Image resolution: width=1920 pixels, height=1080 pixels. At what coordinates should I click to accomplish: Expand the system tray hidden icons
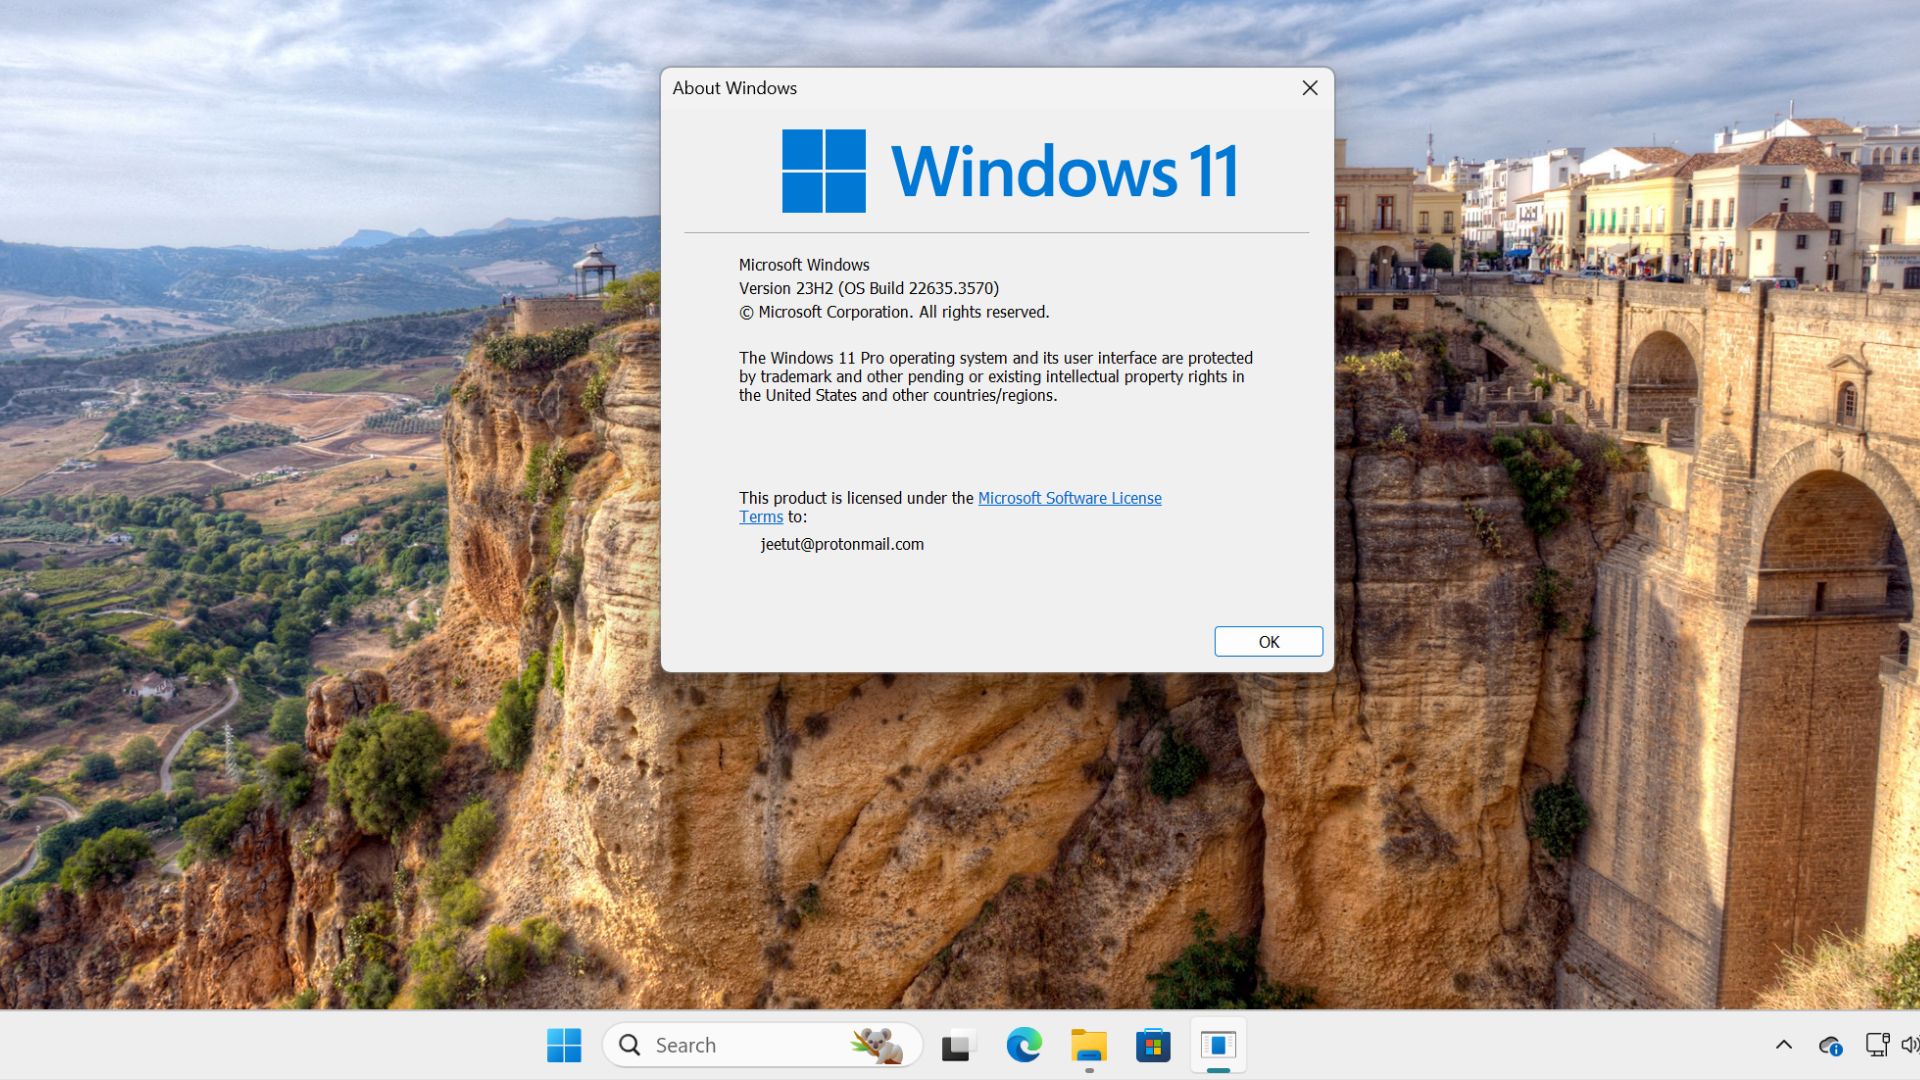[x=1783, y=1044]
